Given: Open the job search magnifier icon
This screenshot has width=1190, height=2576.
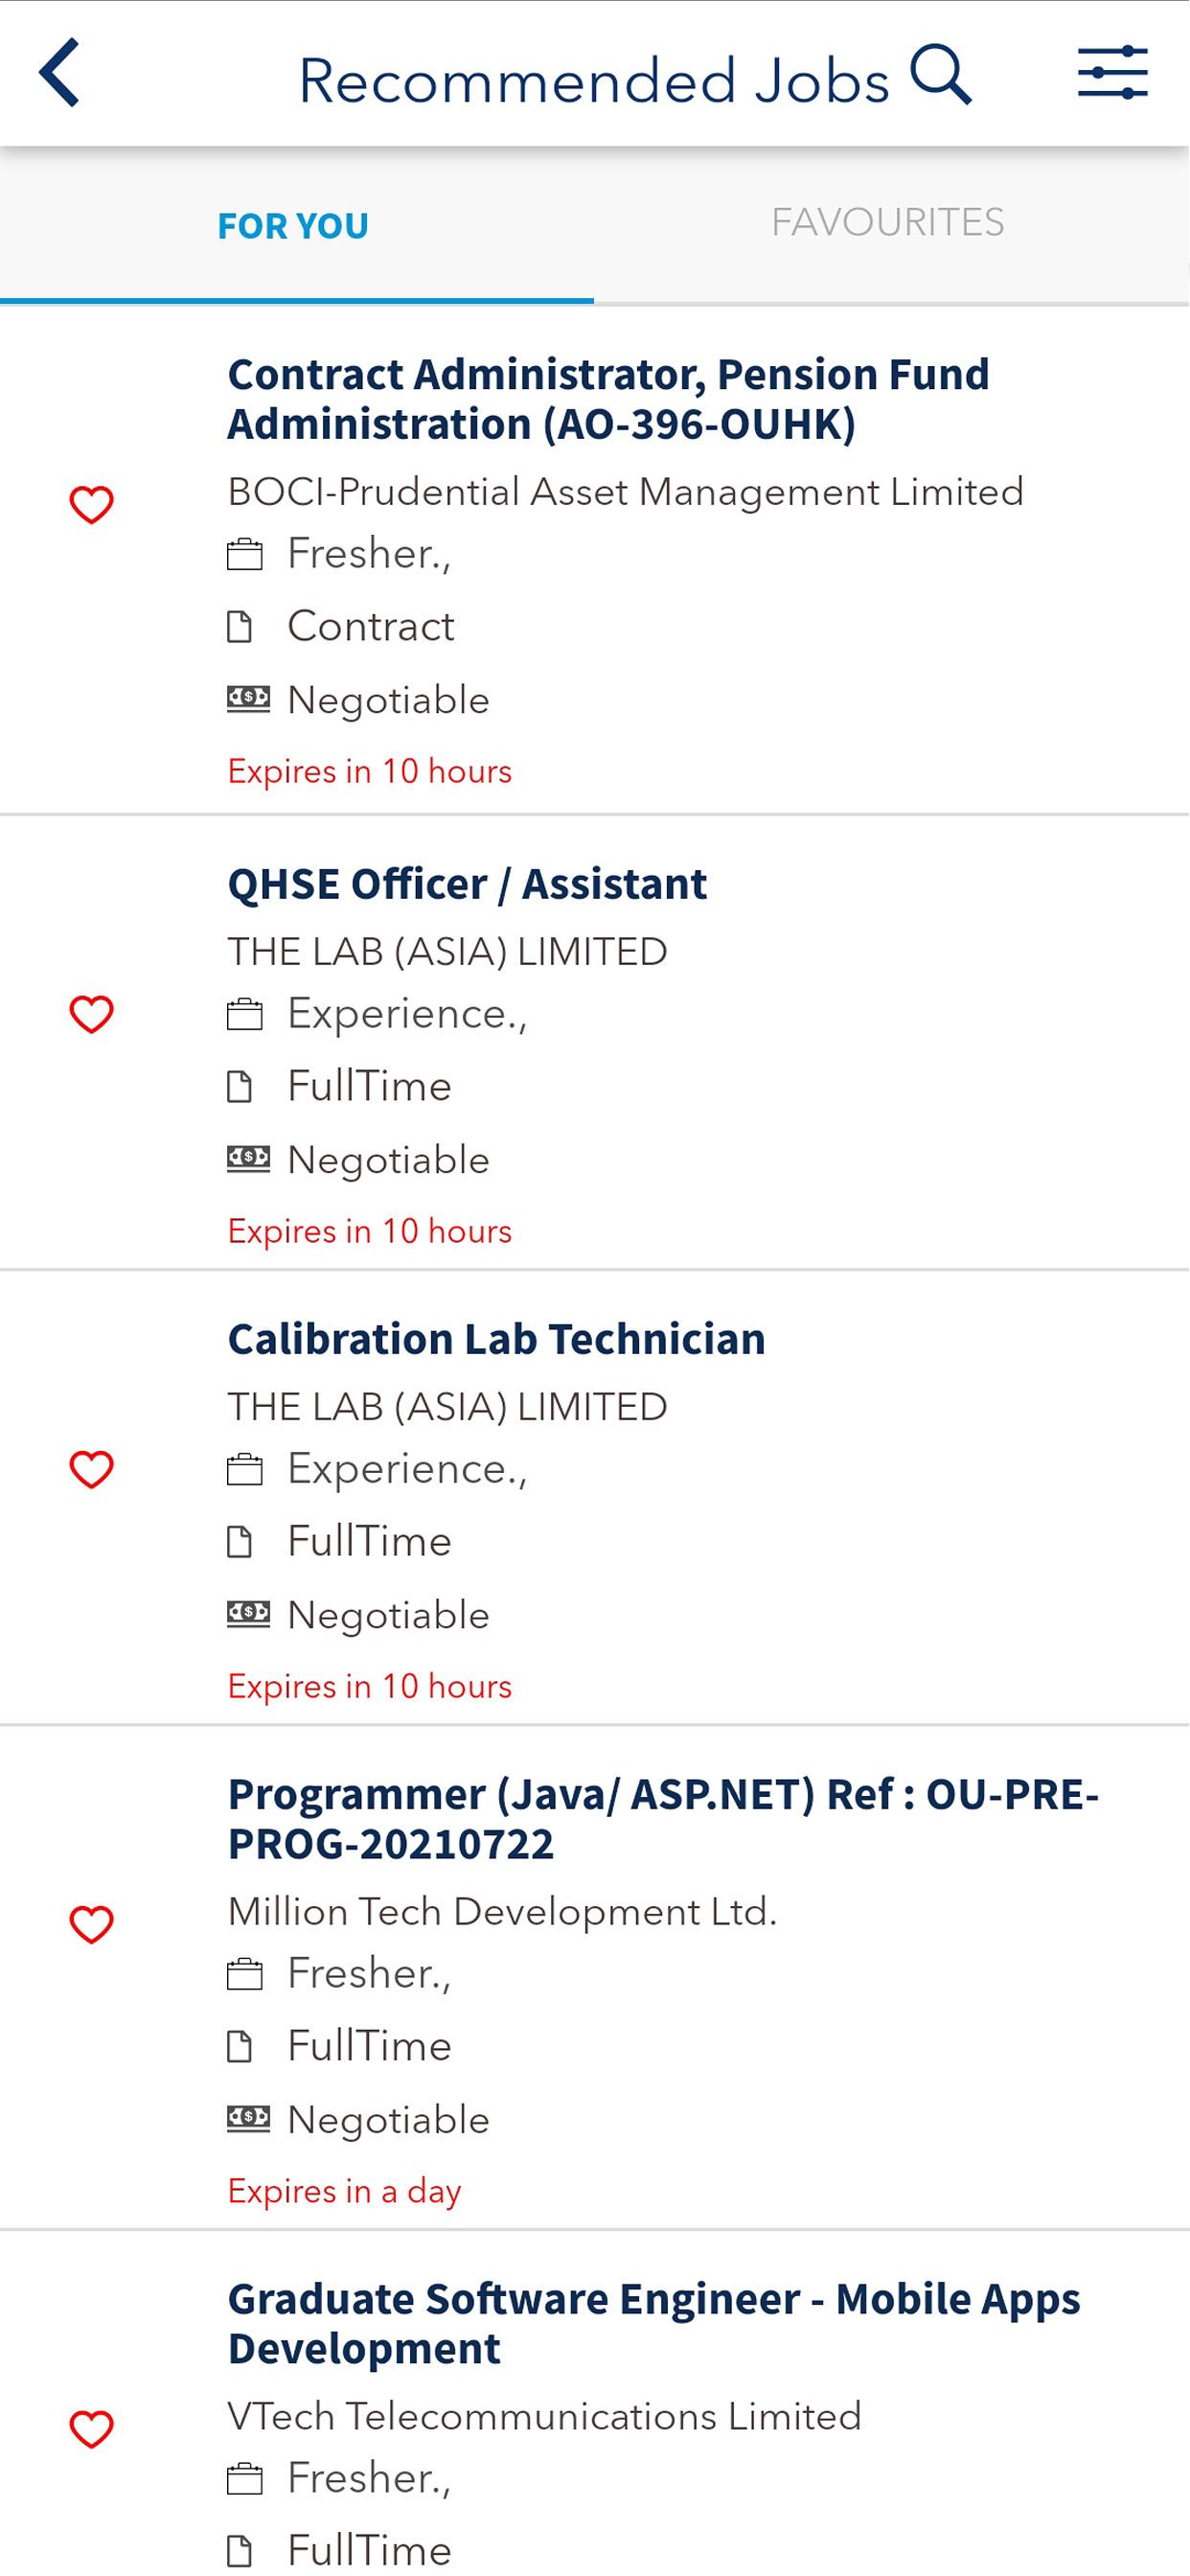Looking at the screenshot, I should 940,75.
